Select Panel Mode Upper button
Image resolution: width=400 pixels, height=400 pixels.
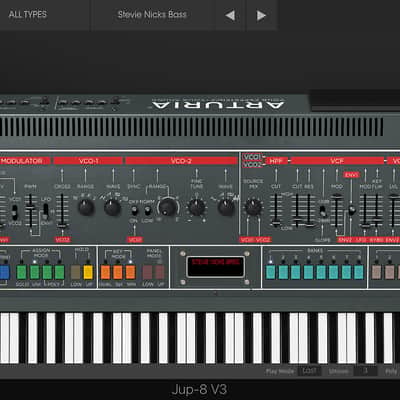click(160, 272)
